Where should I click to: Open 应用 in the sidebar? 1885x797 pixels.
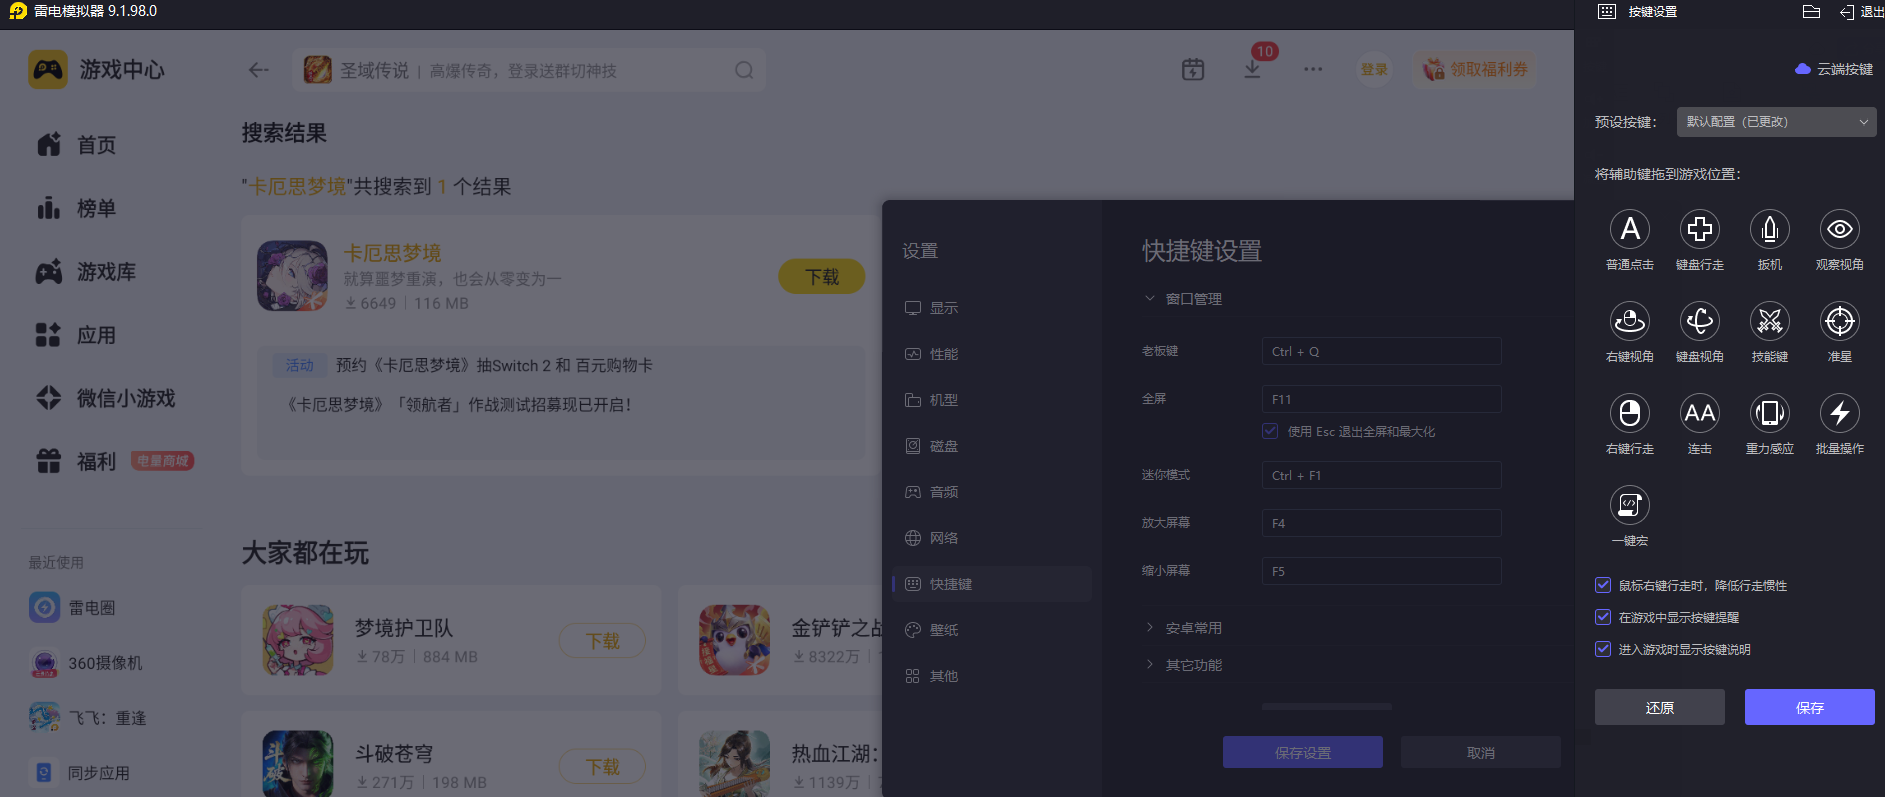[x=76, y=335]
